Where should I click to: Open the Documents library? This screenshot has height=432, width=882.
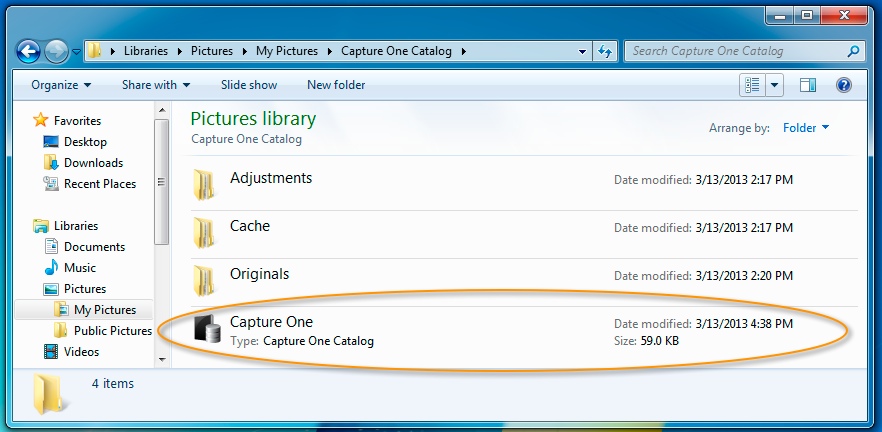[94, 246]
